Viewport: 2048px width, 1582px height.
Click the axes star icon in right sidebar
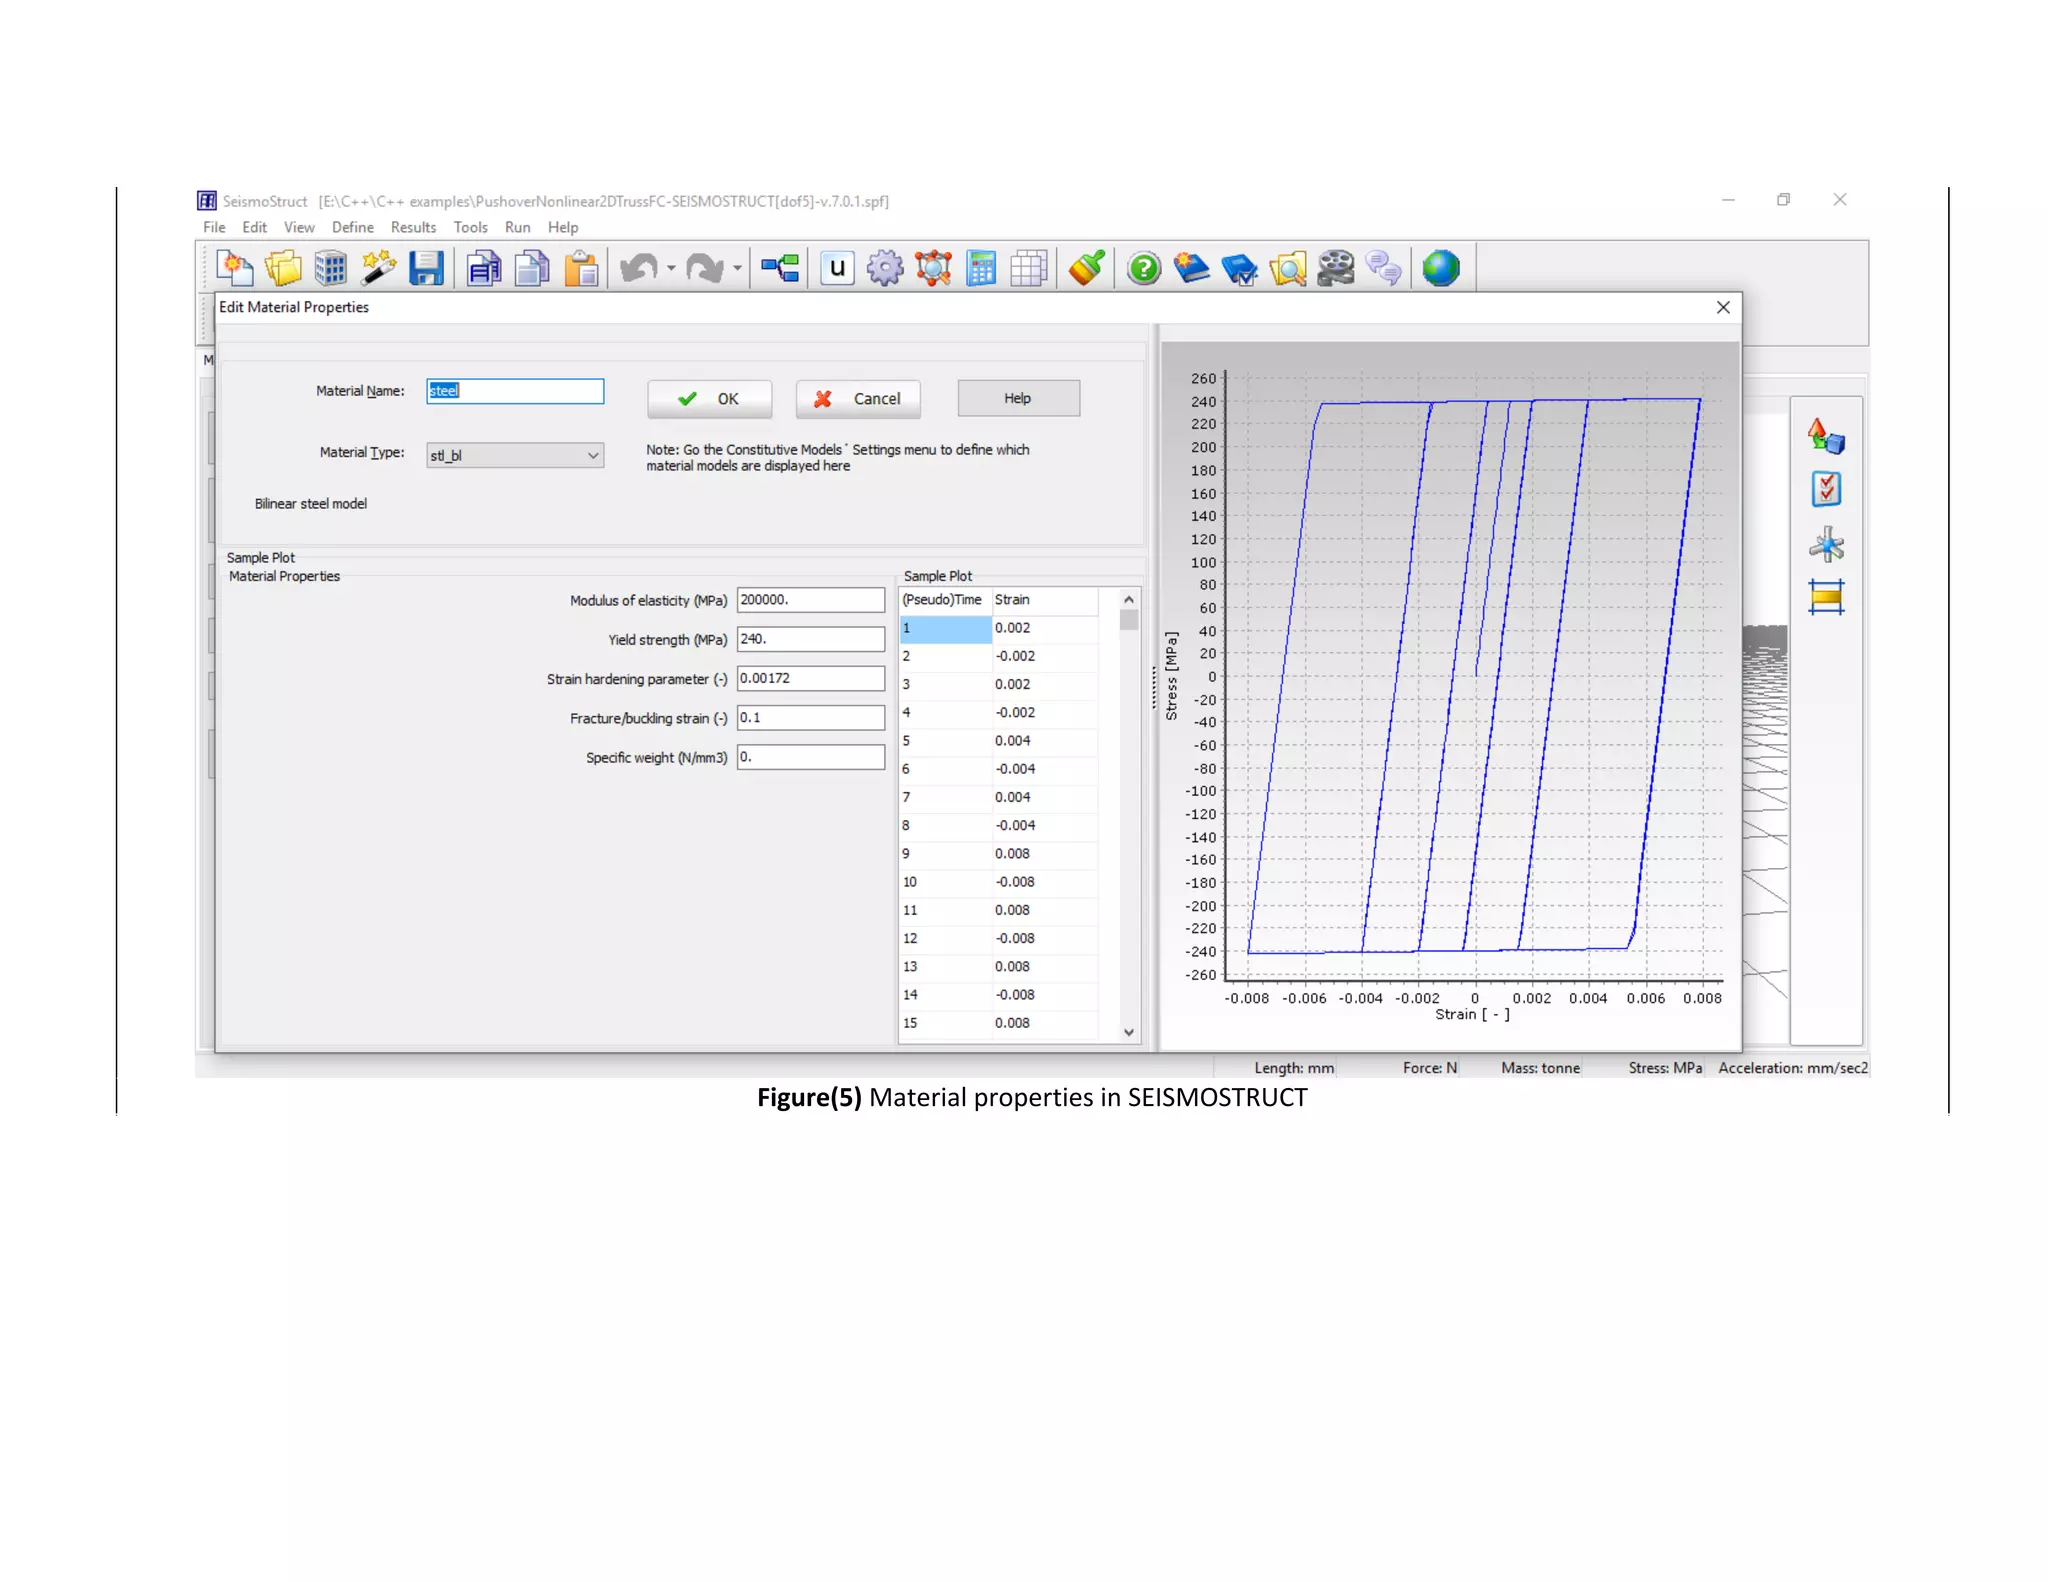tap(1826, 545)
